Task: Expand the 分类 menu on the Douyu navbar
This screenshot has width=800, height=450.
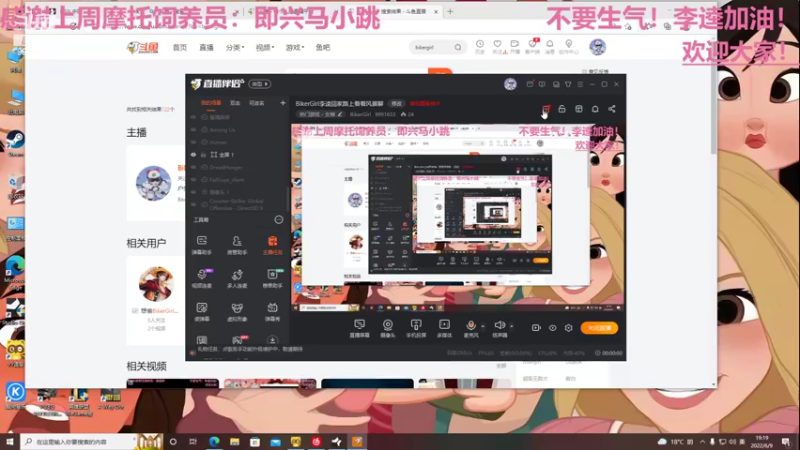Action: (x=235, y=47)
